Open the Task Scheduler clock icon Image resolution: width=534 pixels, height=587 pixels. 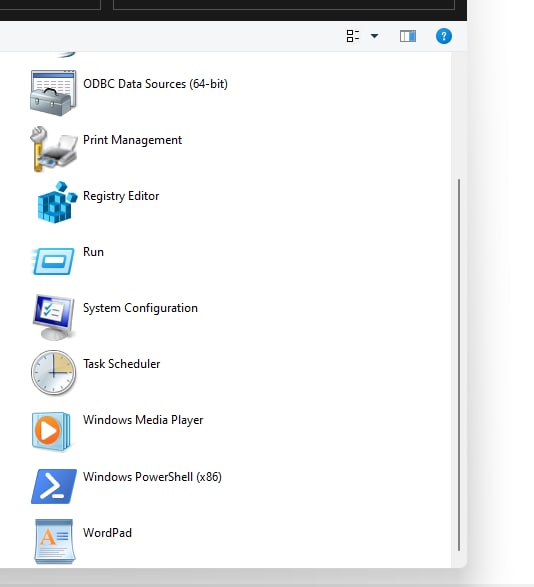point(53,373)
